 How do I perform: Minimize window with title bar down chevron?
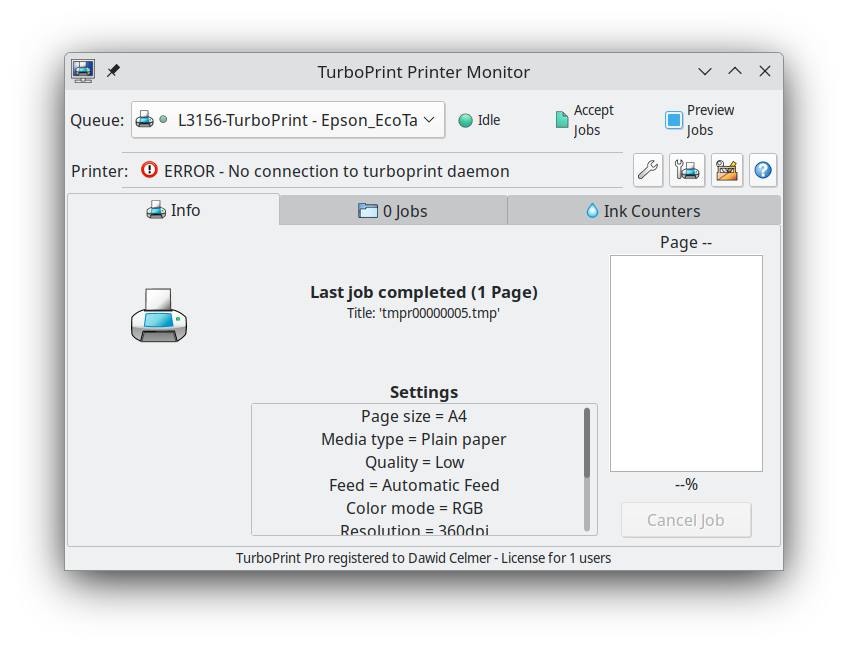[705, 72]
